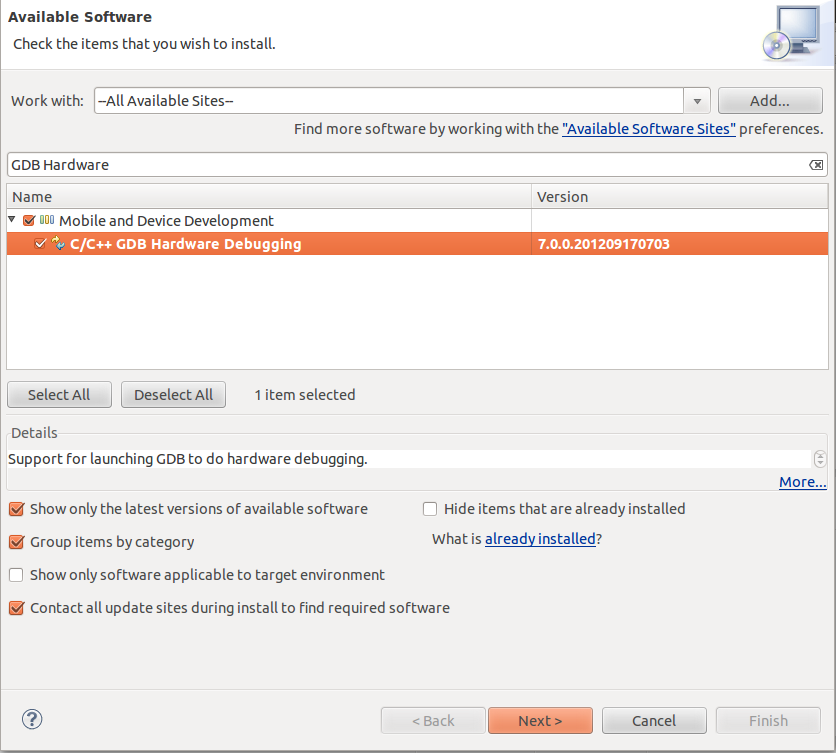Cancel the install dialog
This screenshot has width=836, height=753.
point(654,720)
